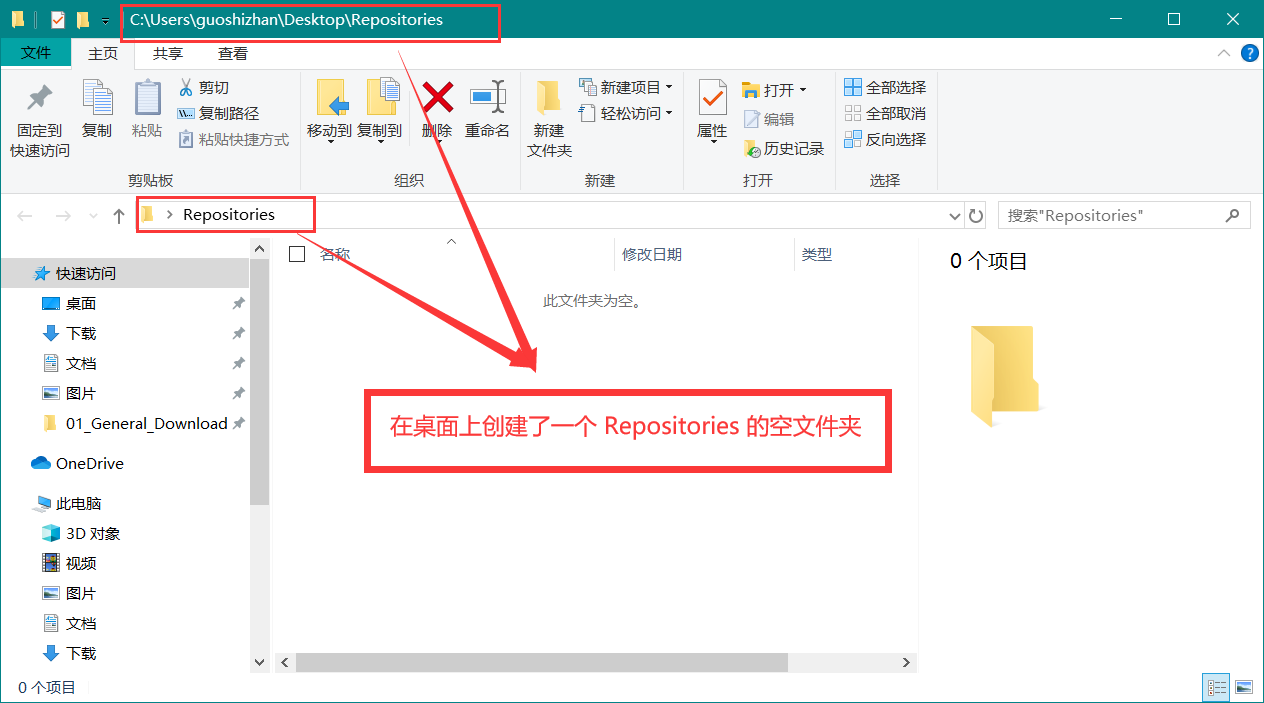This screenshot has width=1264, height=703.
Task: Switch to details view layout toggle
Action: click(x=1217, y=687)
